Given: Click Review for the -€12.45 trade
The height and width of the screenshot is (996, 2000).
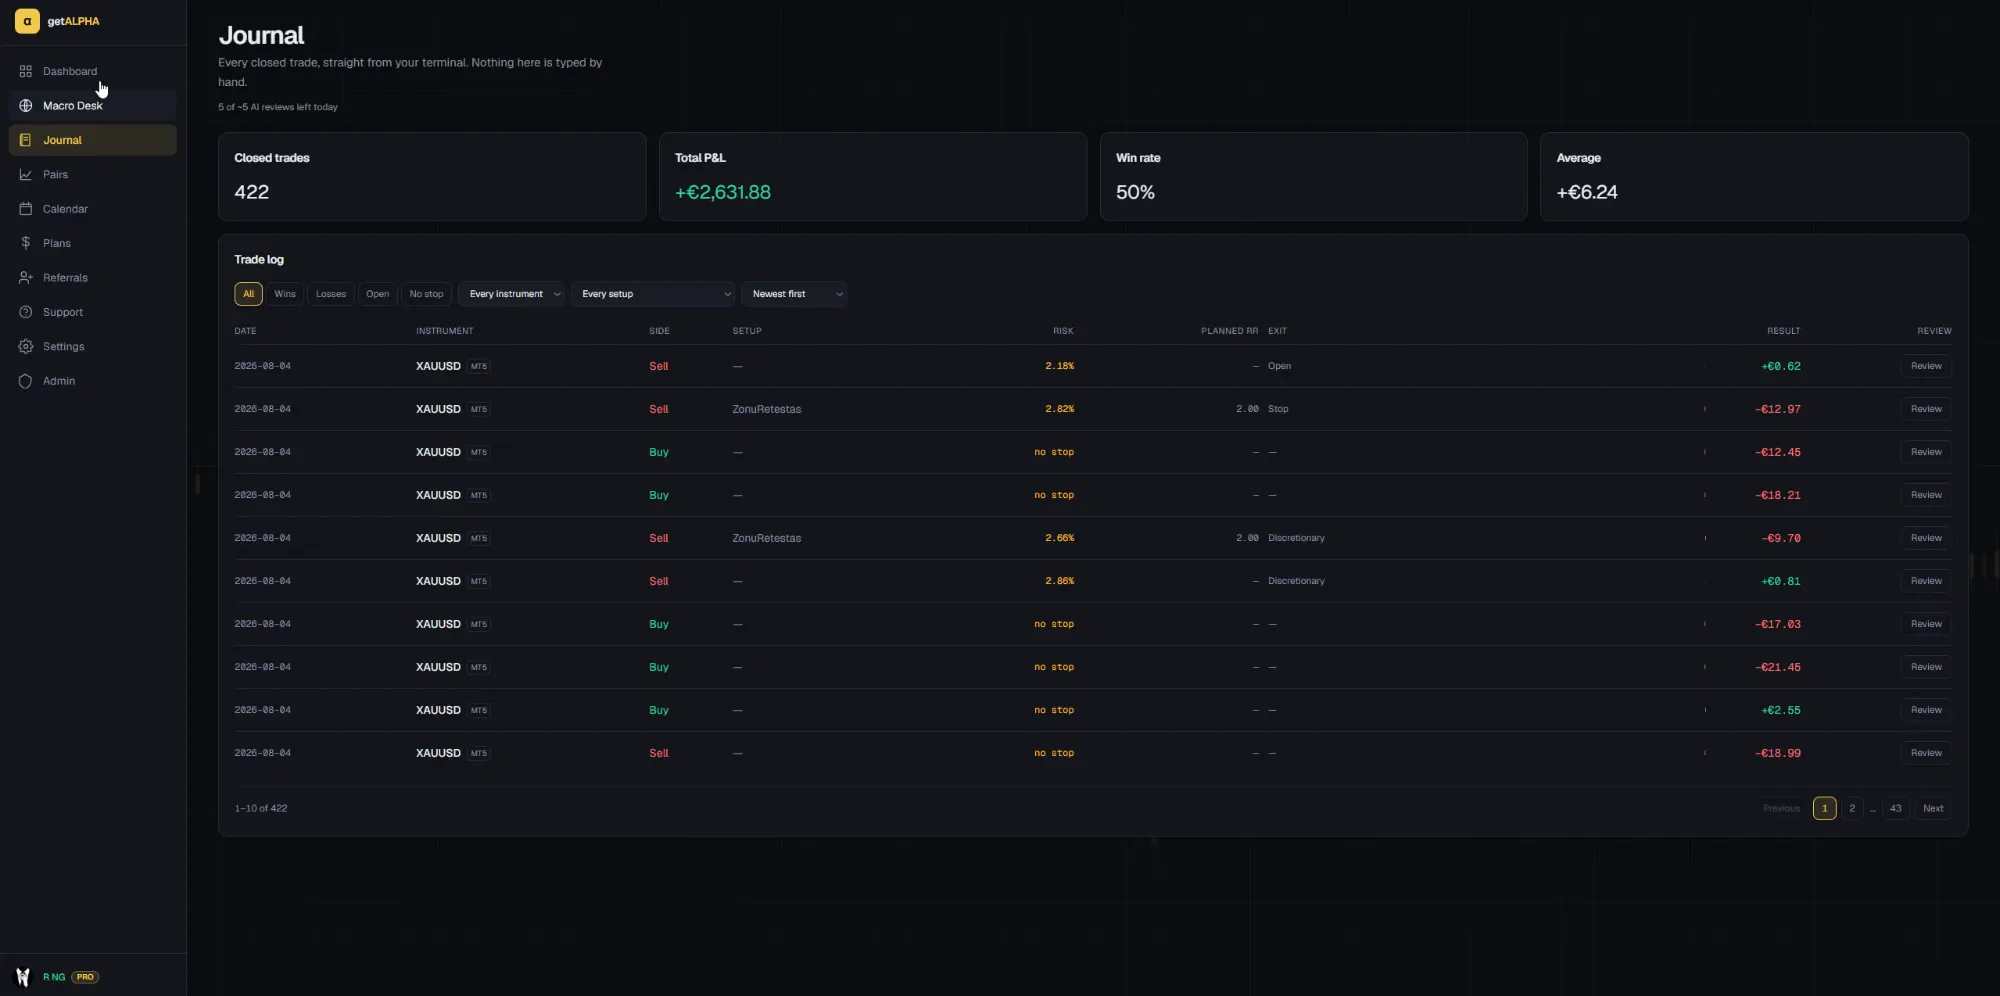Looking at the screenshot, I should coord(1926,452).
